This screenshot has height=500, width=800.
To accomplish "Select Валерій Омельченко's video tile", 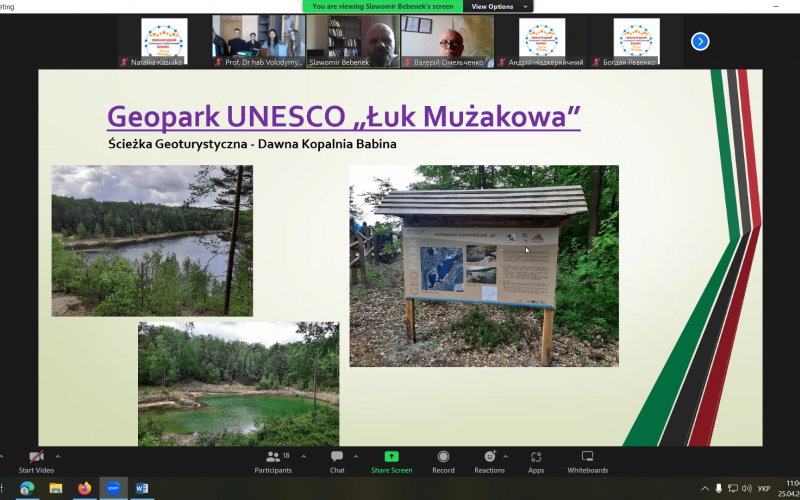I will [447, 41].
